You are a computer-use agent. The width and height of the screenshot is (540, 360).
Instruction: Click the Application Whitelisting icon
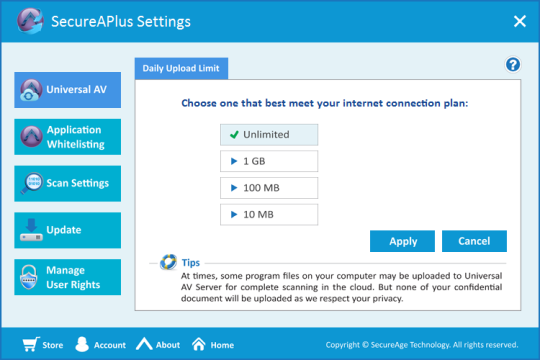click(x=31, y=136)
